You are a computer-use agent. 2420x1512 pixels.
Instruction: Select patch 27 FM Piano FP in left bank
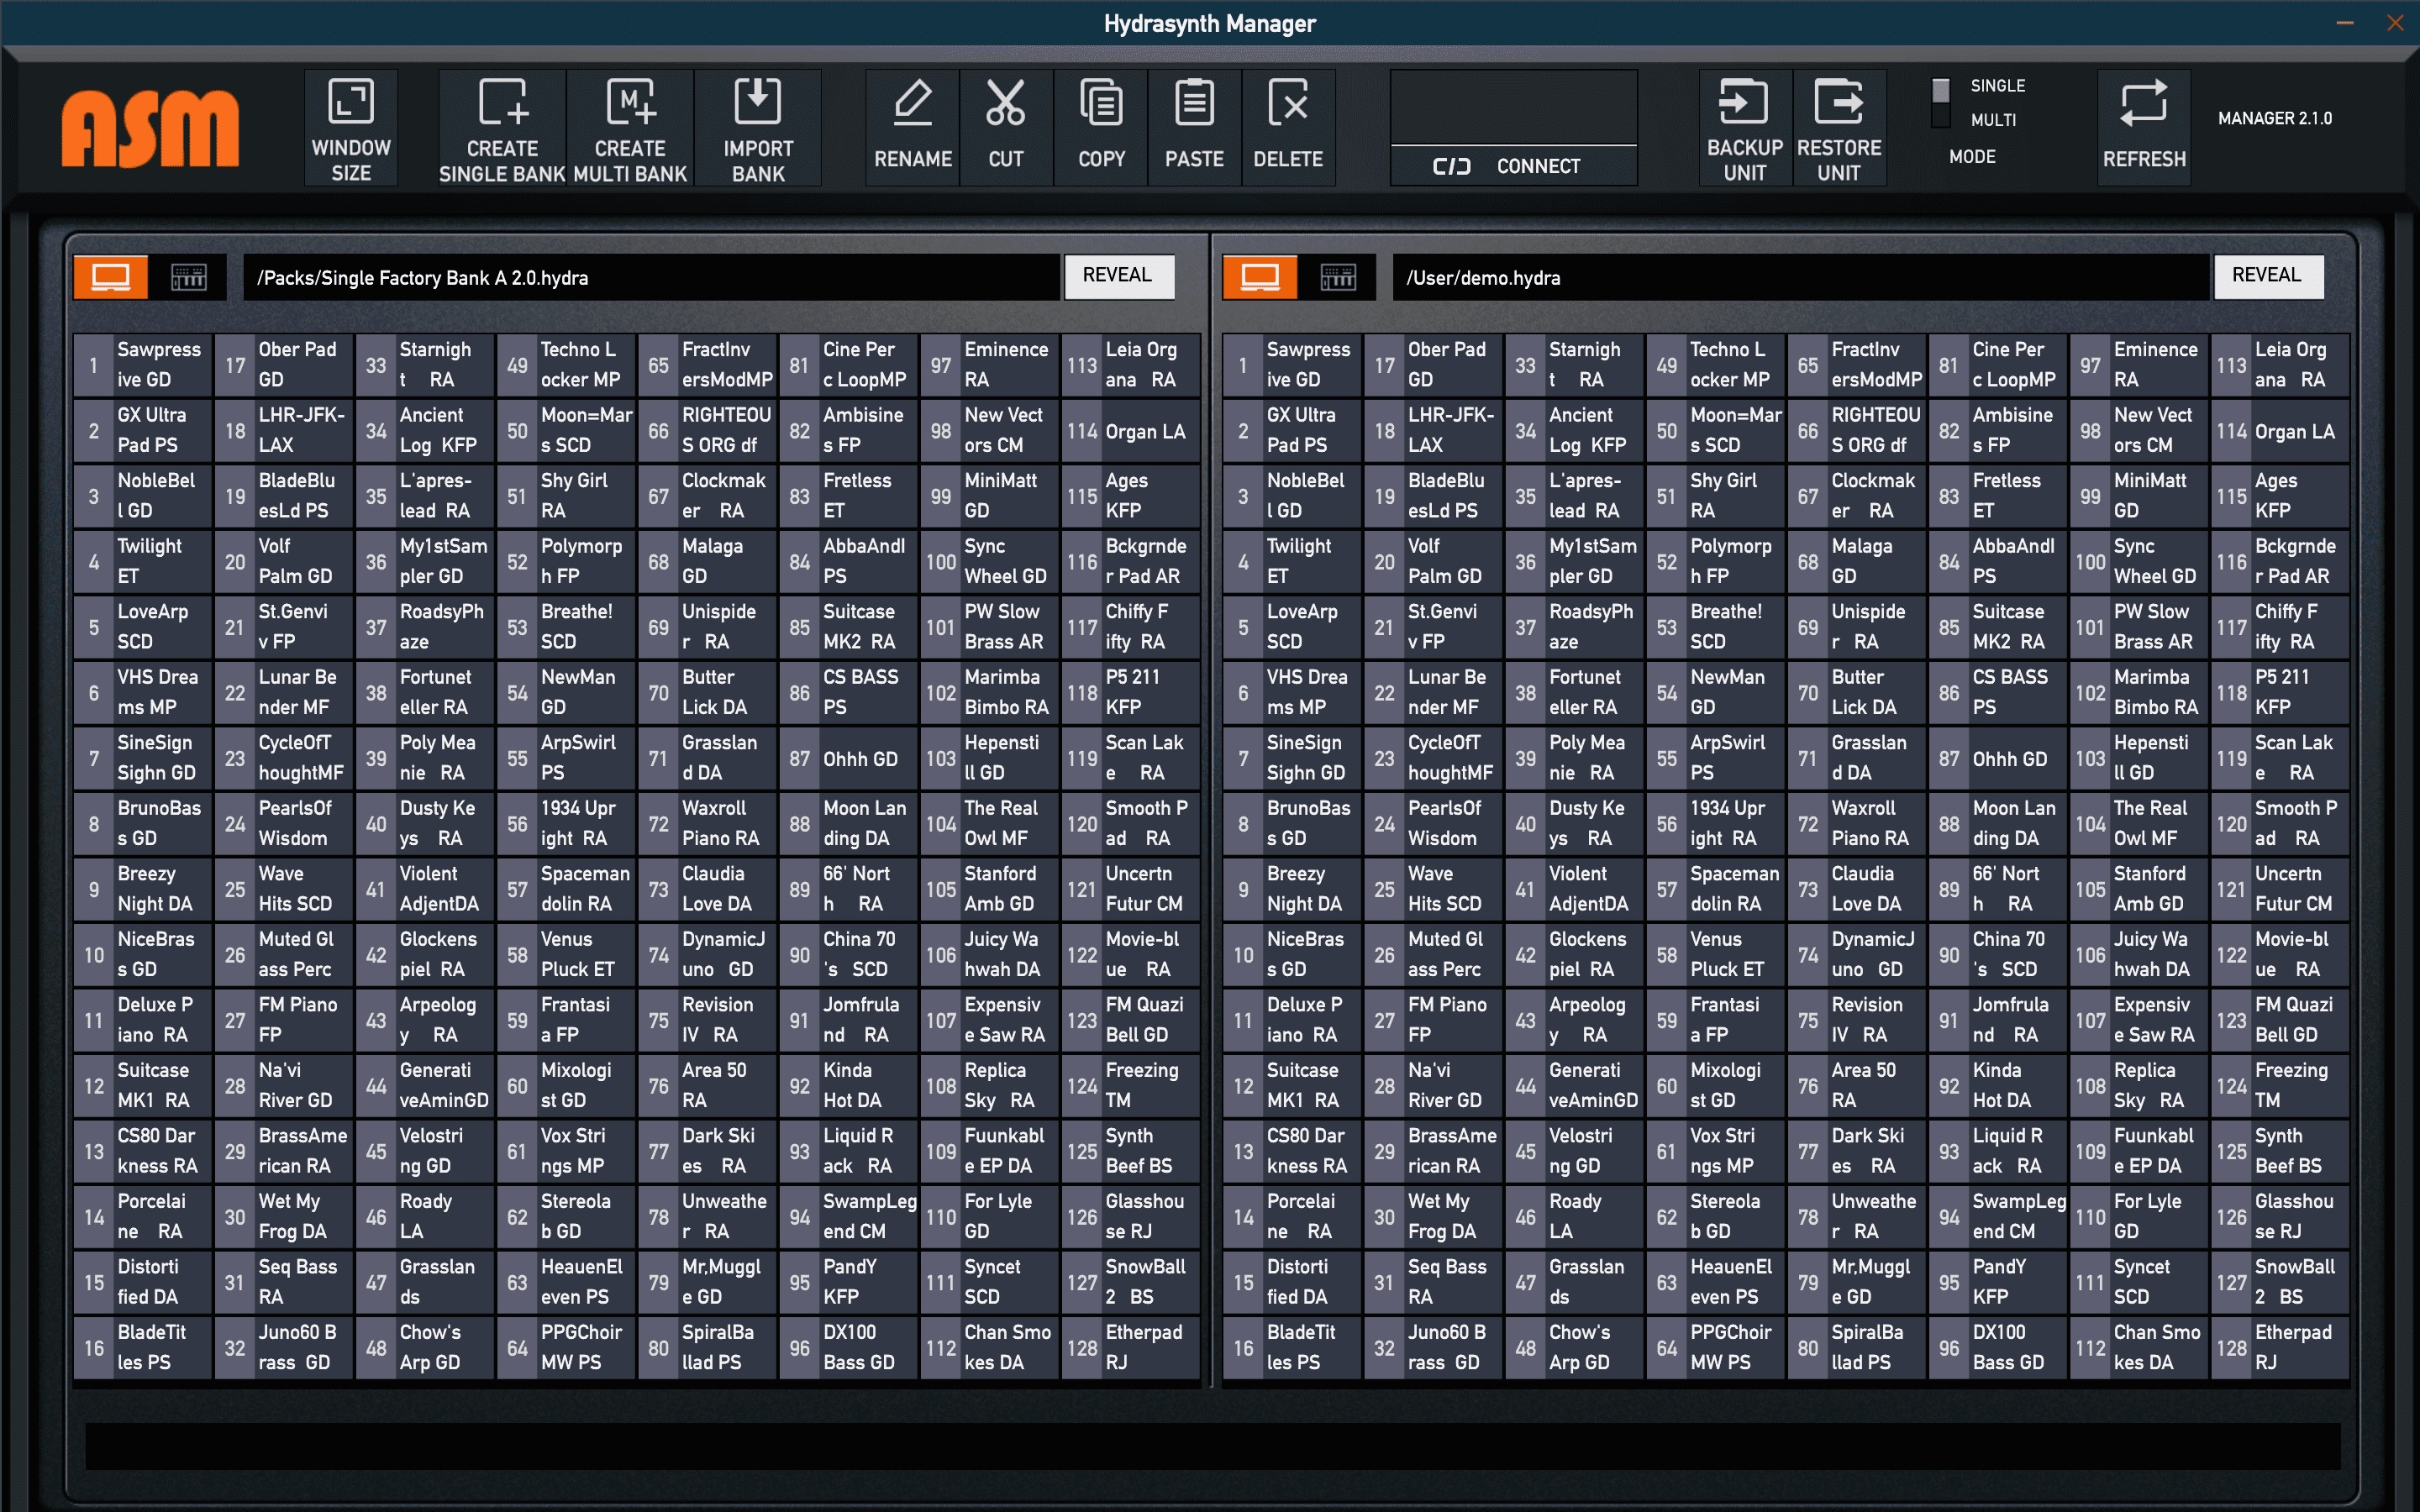(x=284, y=1020)
